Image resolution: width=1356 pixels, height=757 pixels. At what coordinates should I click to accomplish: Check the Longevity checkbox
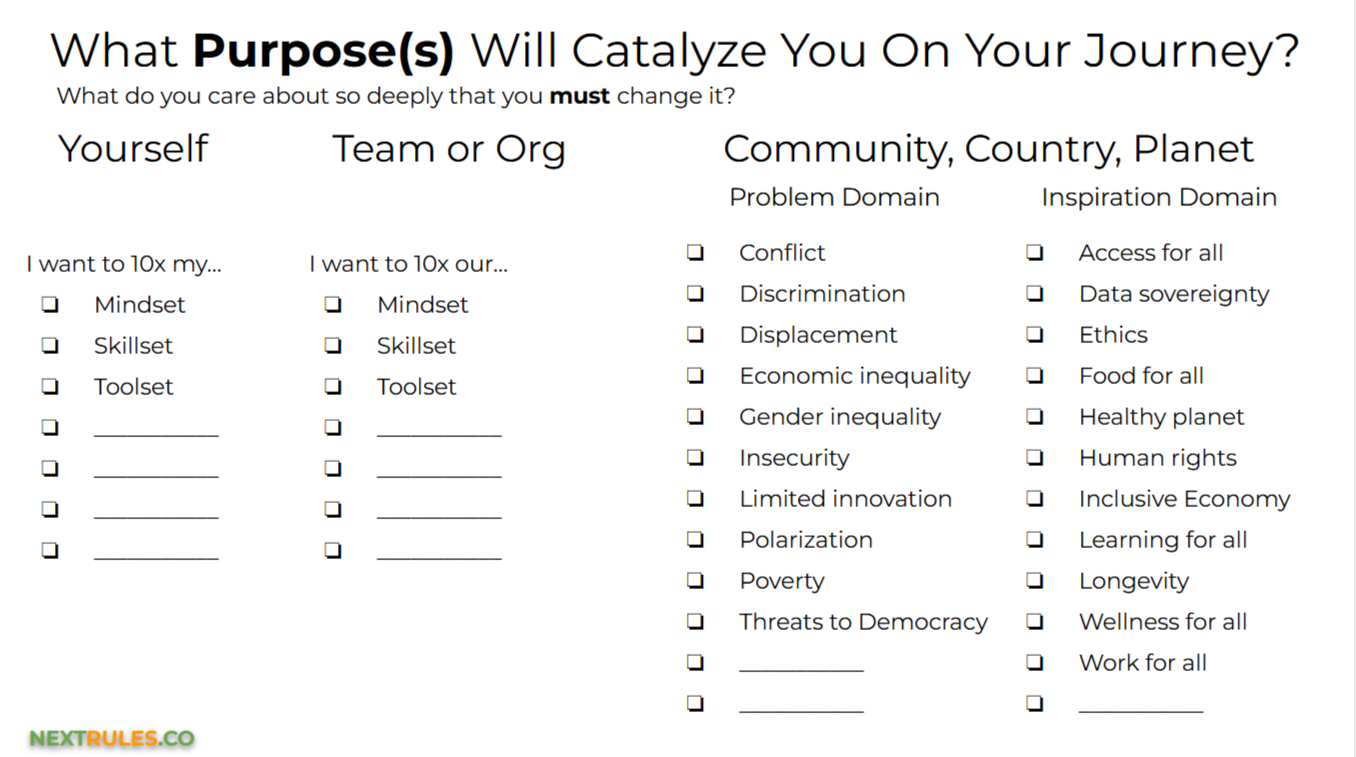1035,581
